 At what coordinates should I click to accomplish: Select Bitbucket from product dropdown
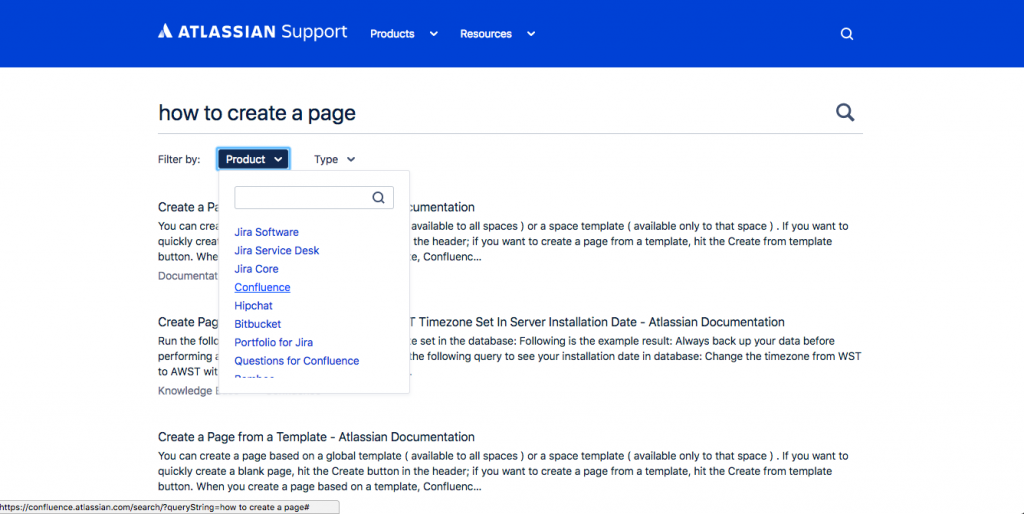click(257, 324)
